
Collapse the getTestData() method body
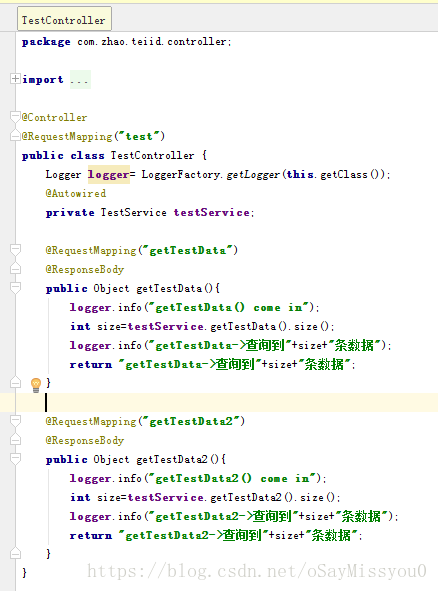[x=15, y=288]
